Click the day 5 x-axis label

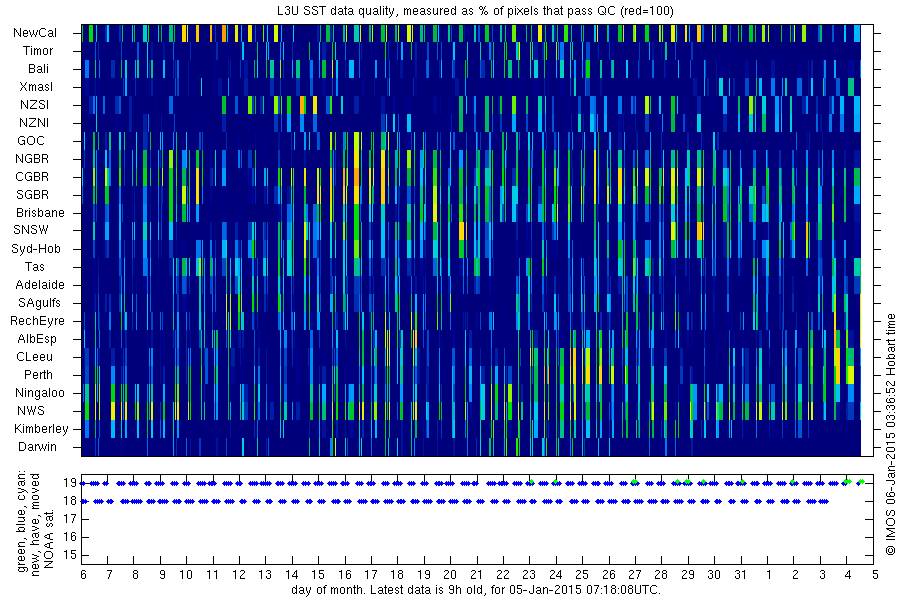(x=875, y=574)
